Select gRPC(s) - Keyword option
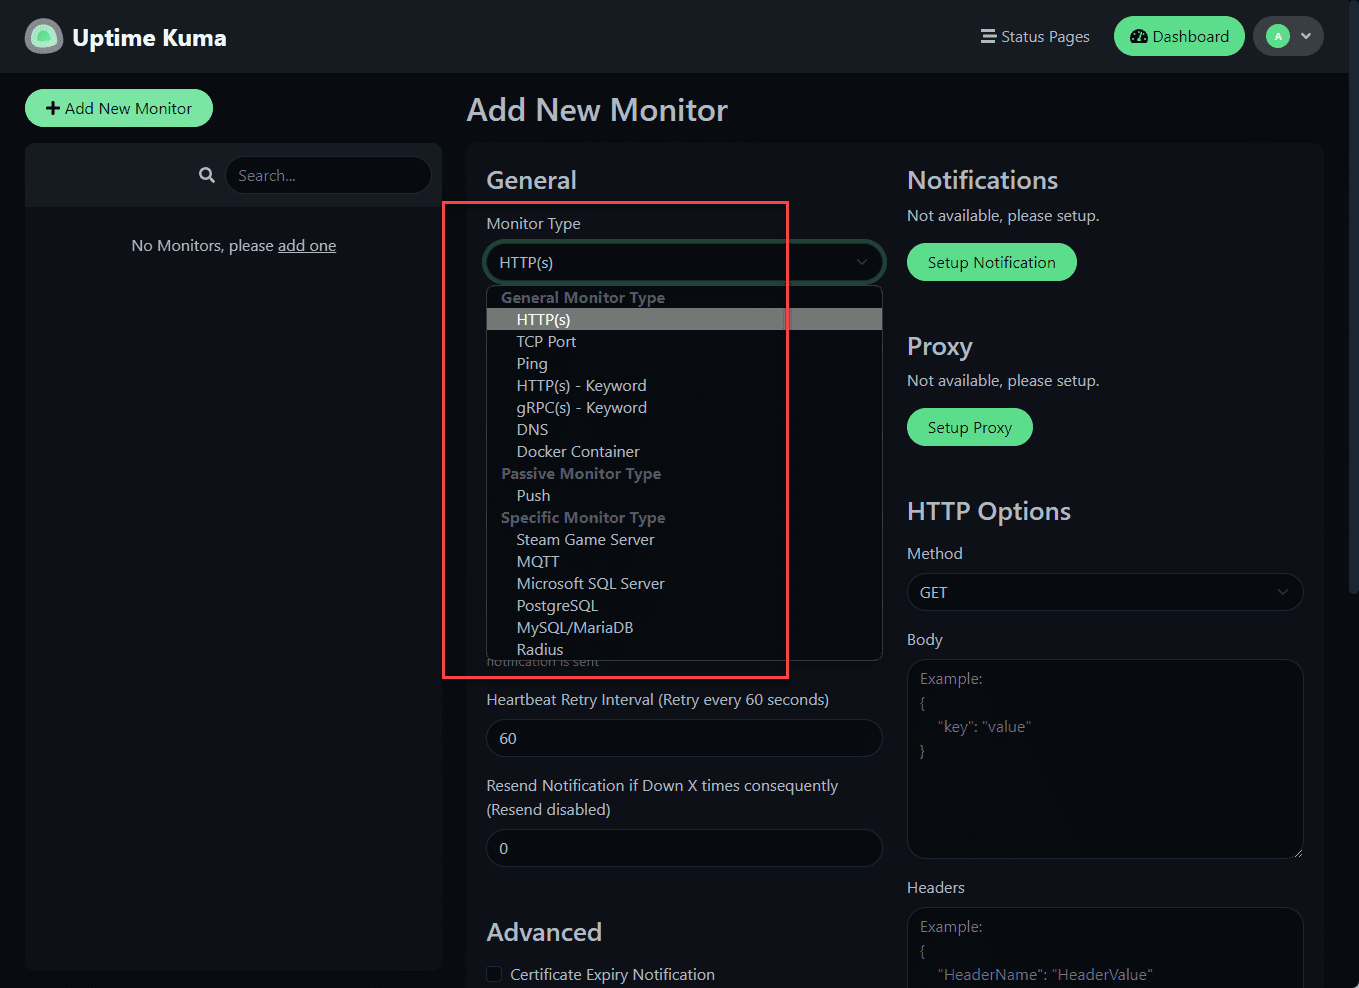Screen dimensions: 1359x988 coord(684,407)
